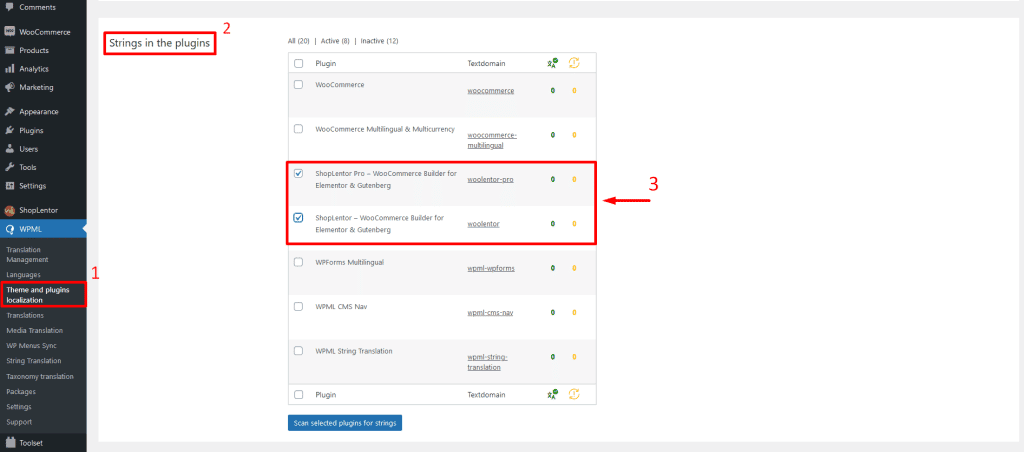Click the Users person icon

[9, 148]
